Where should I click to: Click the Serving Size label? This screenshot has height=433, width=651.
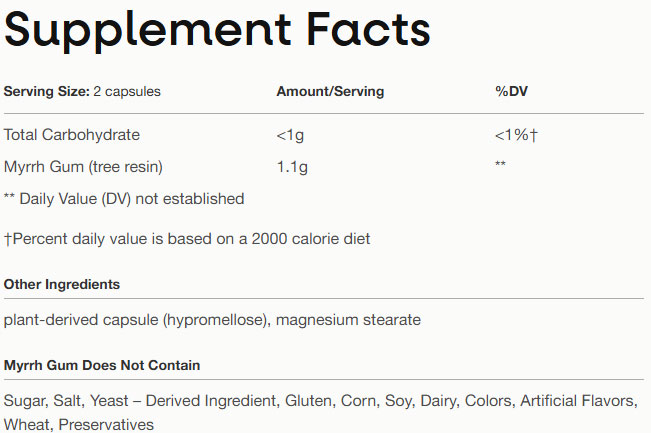[46, 92]
